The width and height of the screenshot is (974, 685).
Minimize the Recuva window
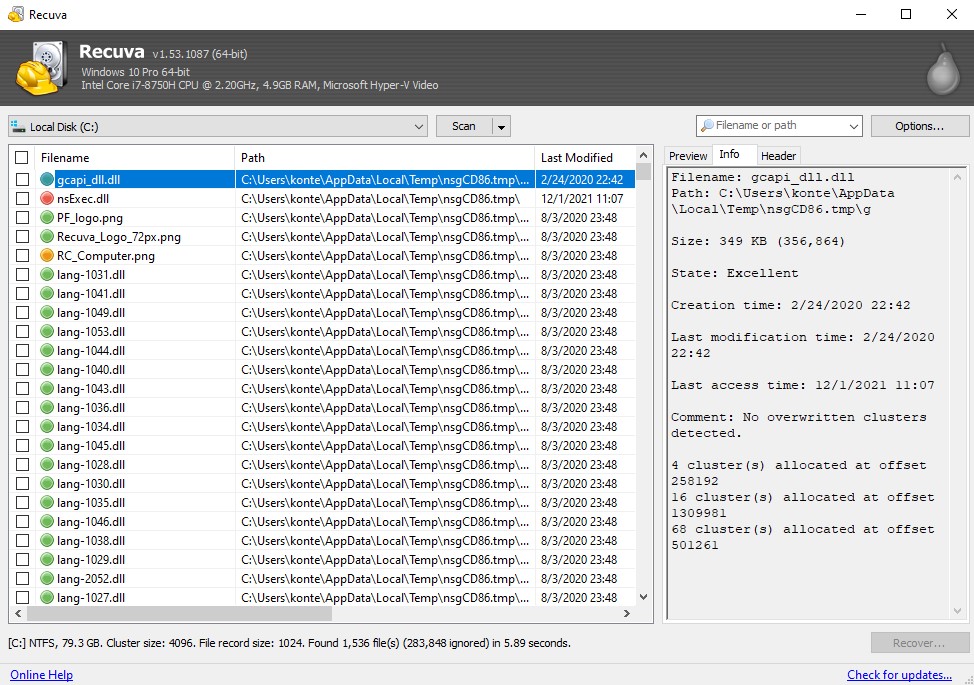click(861, 14)
